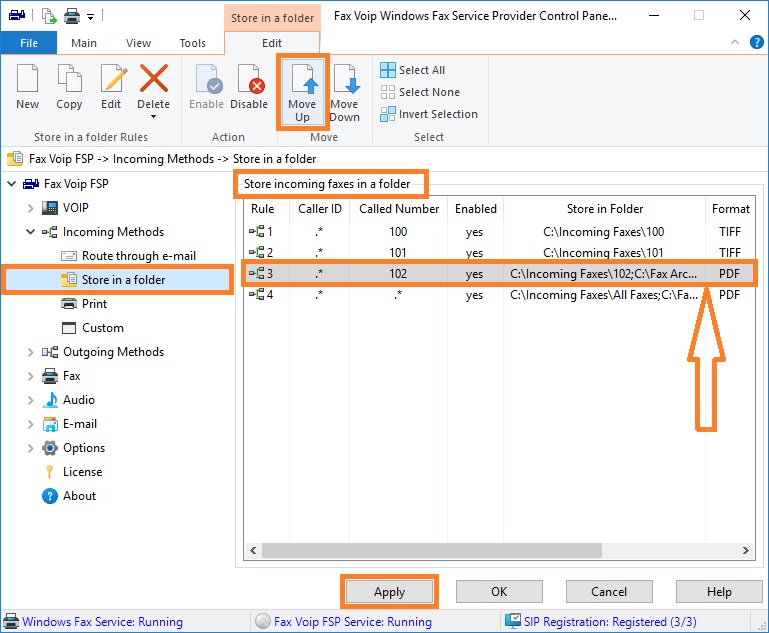Expand the E-mail tree node
This screenshot has height=633, width=769.
(x=30, y=424)
